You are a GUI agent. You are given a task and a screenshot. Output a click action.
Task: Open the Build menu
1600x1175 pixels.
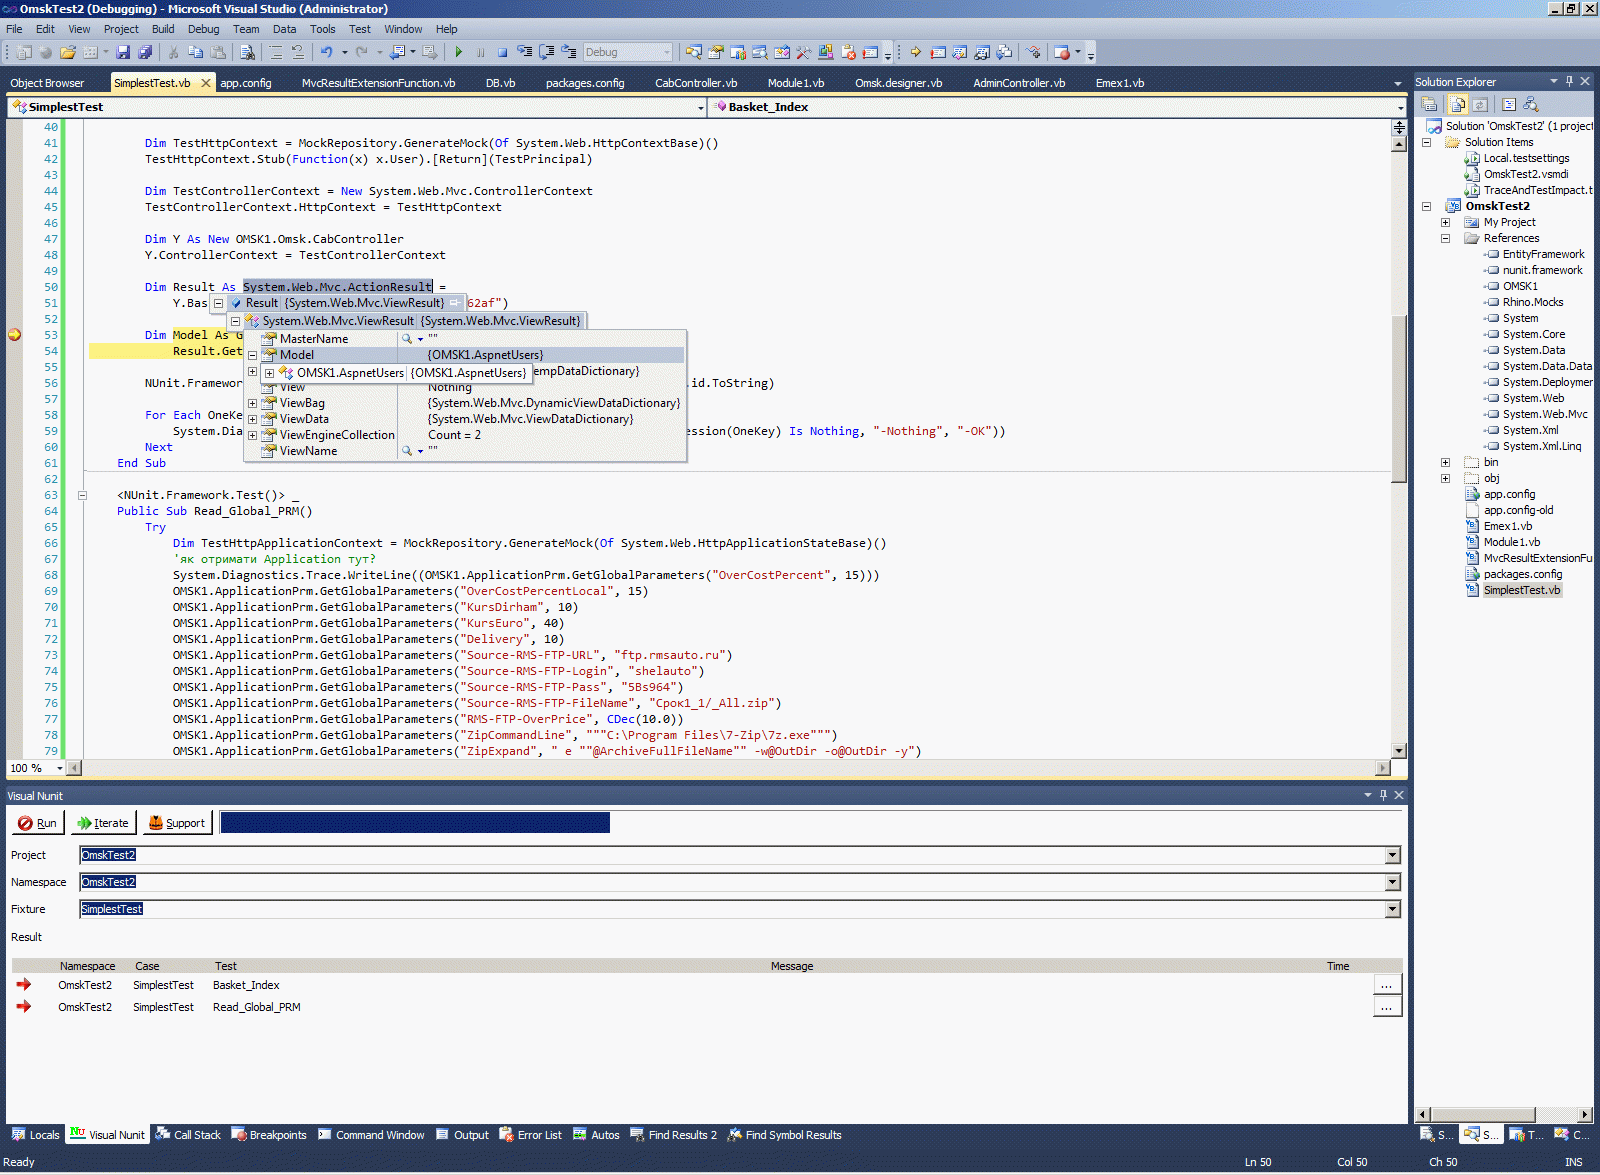coord(163,29)
